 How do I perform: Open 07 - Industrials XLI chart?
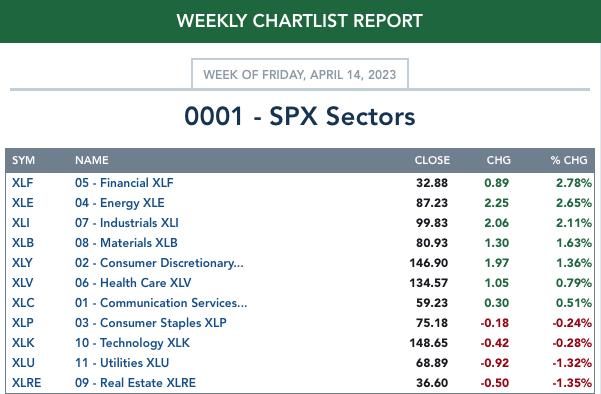127,223
